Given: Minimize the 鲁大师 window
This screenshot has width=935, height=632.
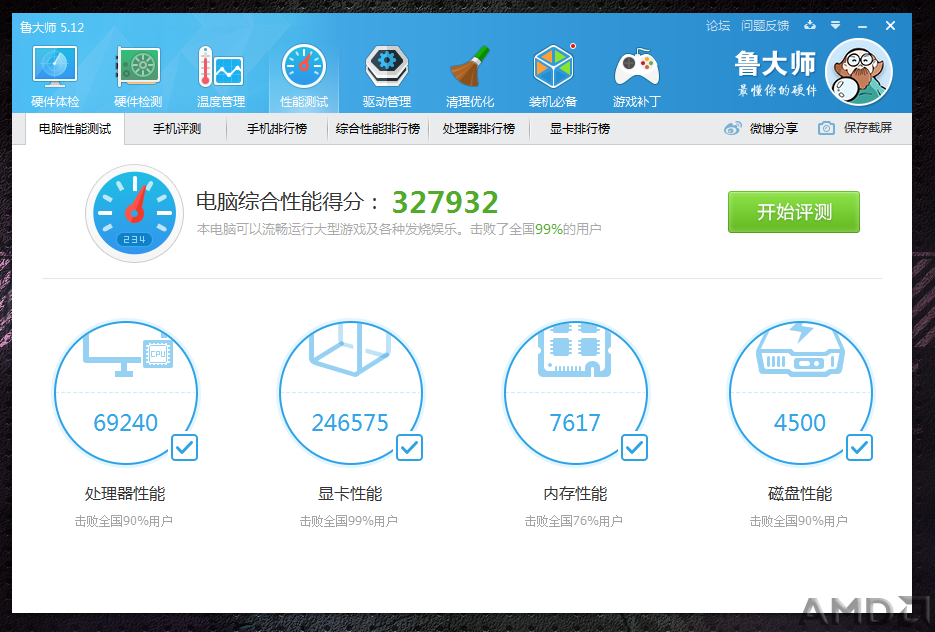Looking at the screenshot, I should [x=862, y=26].
